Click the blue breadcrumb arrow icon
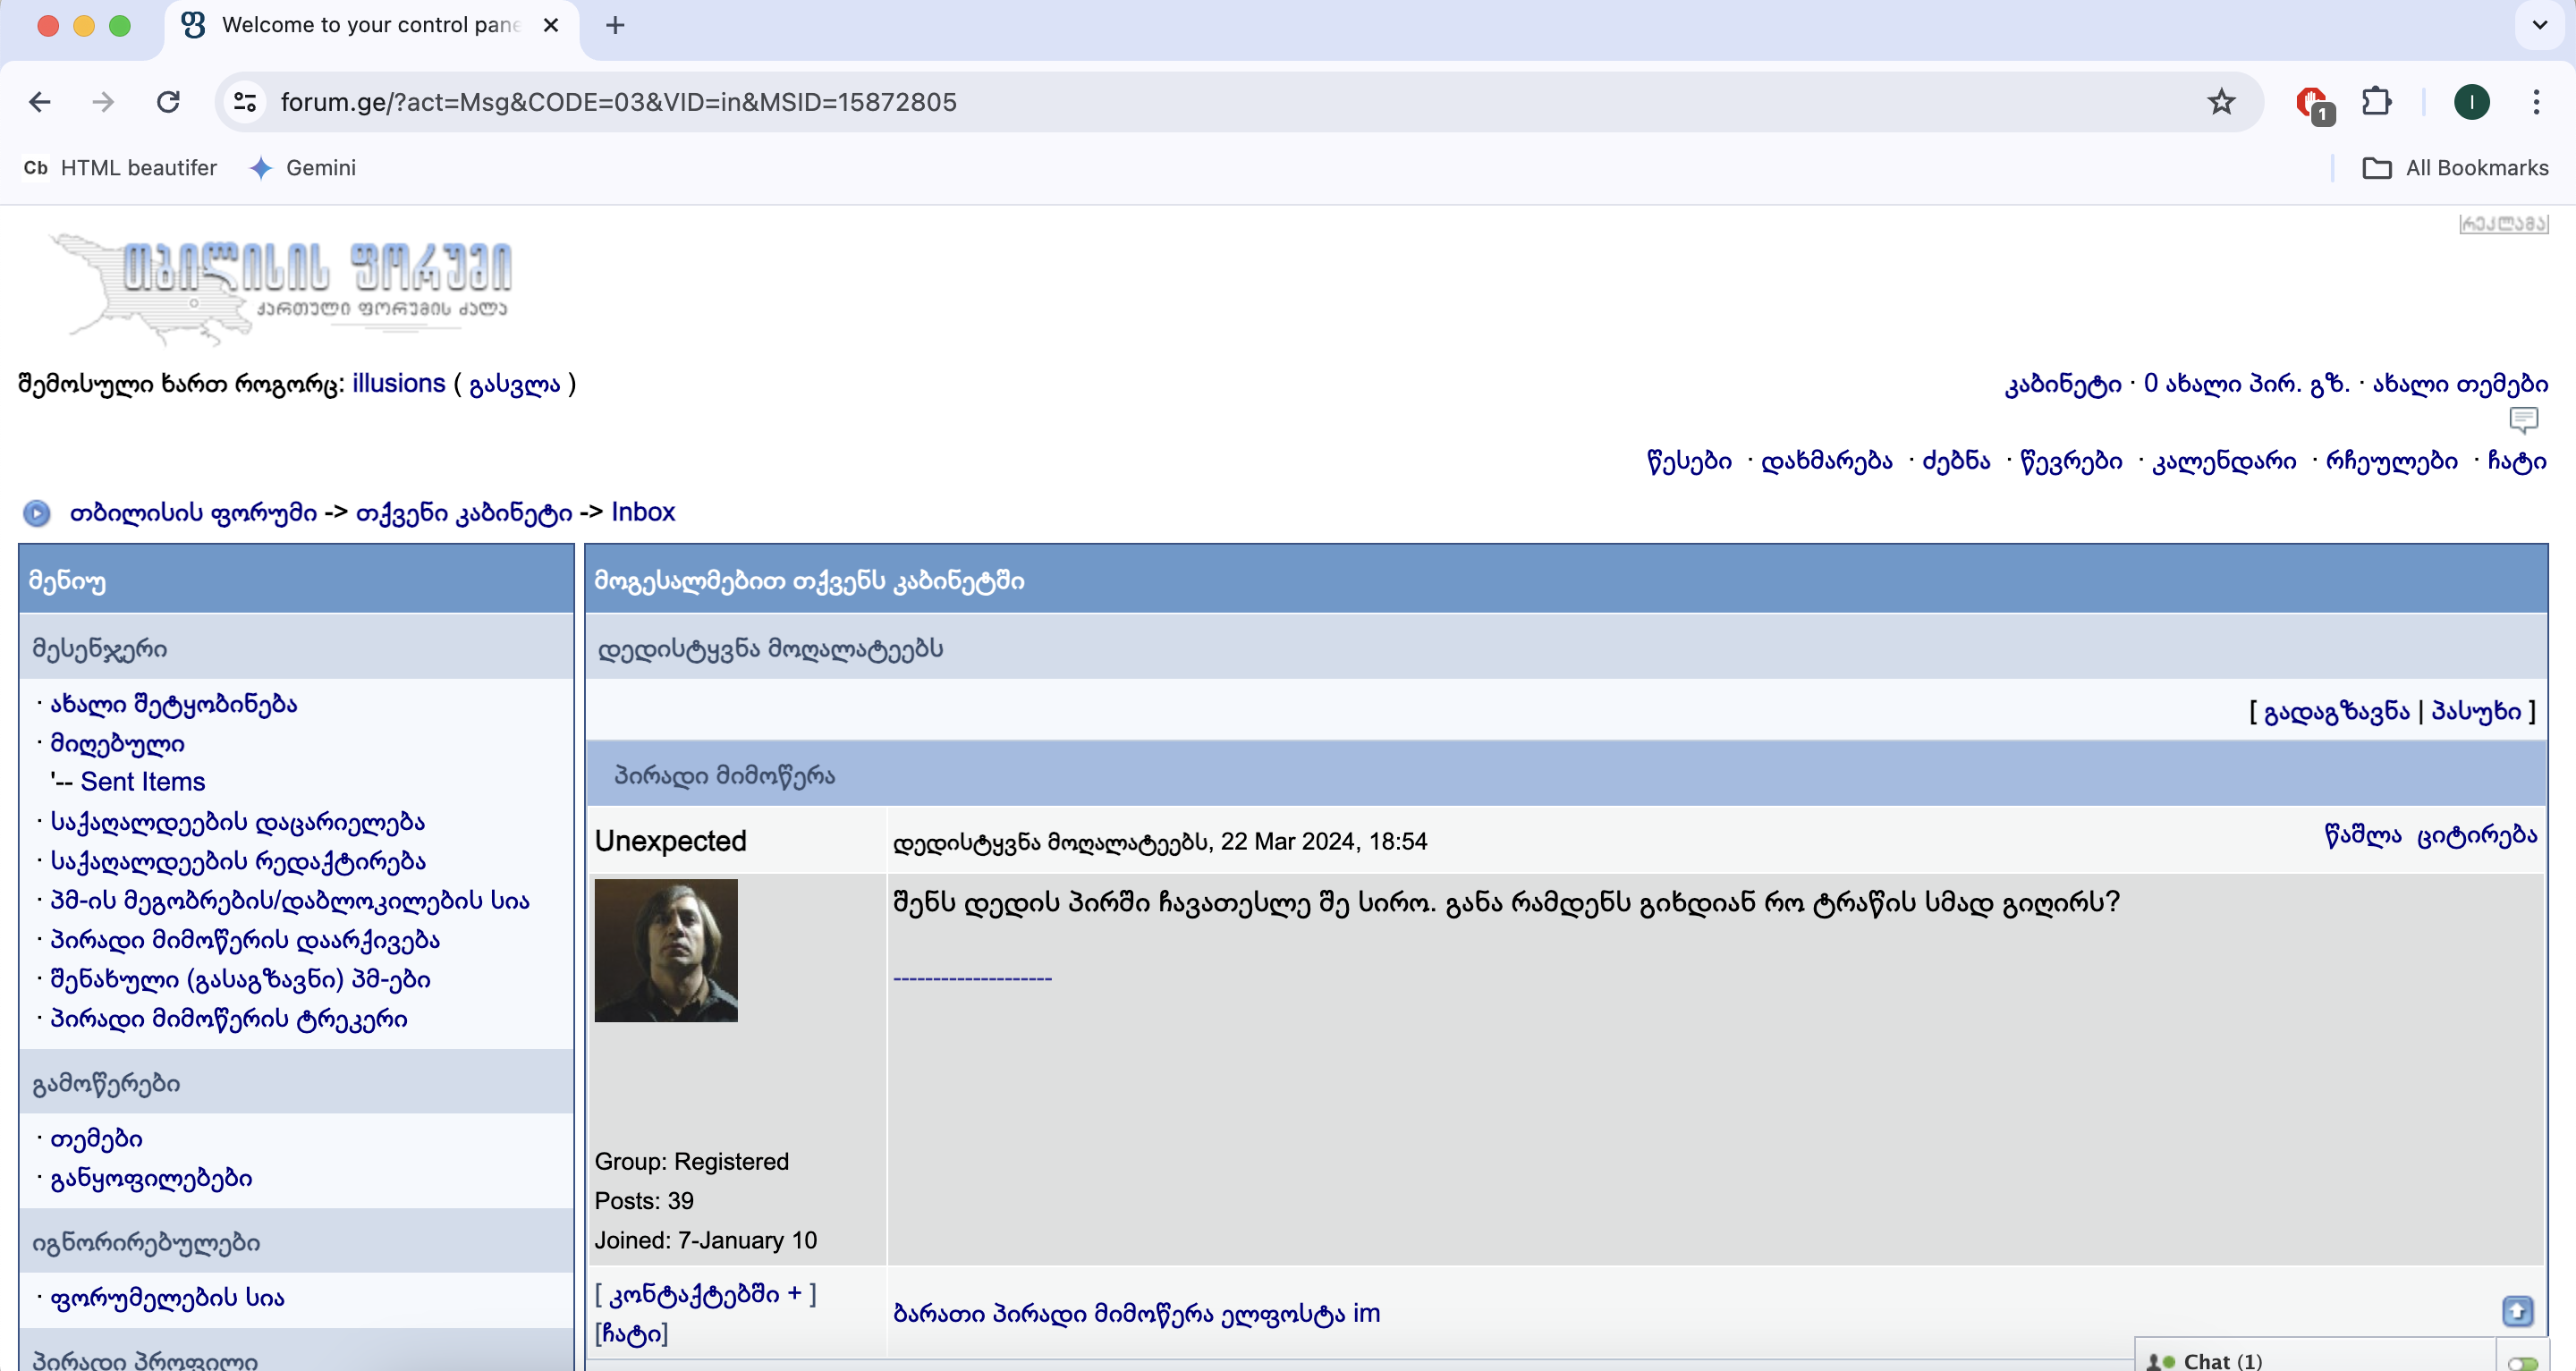Screen dimensions: 2576x1371 click(37, 513)
